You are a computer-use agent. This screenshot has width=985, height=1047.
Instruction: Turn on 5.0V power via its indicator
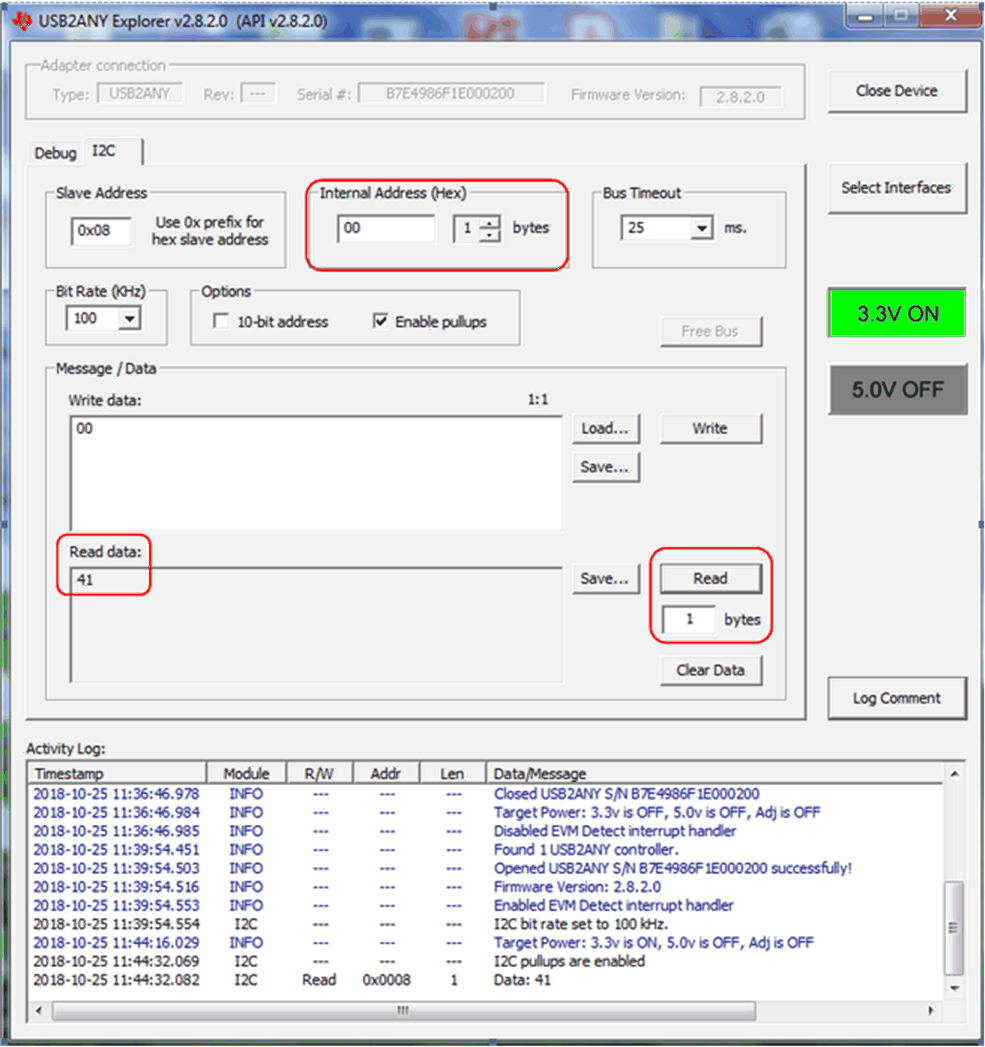[x=896, y=390]
